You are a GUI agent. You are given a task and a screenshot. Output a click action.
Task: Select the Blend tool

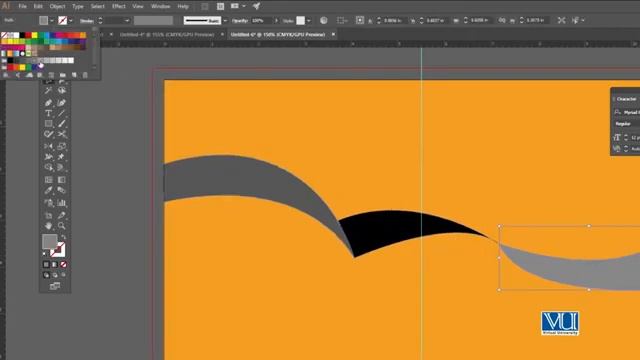tap(62, 190)
